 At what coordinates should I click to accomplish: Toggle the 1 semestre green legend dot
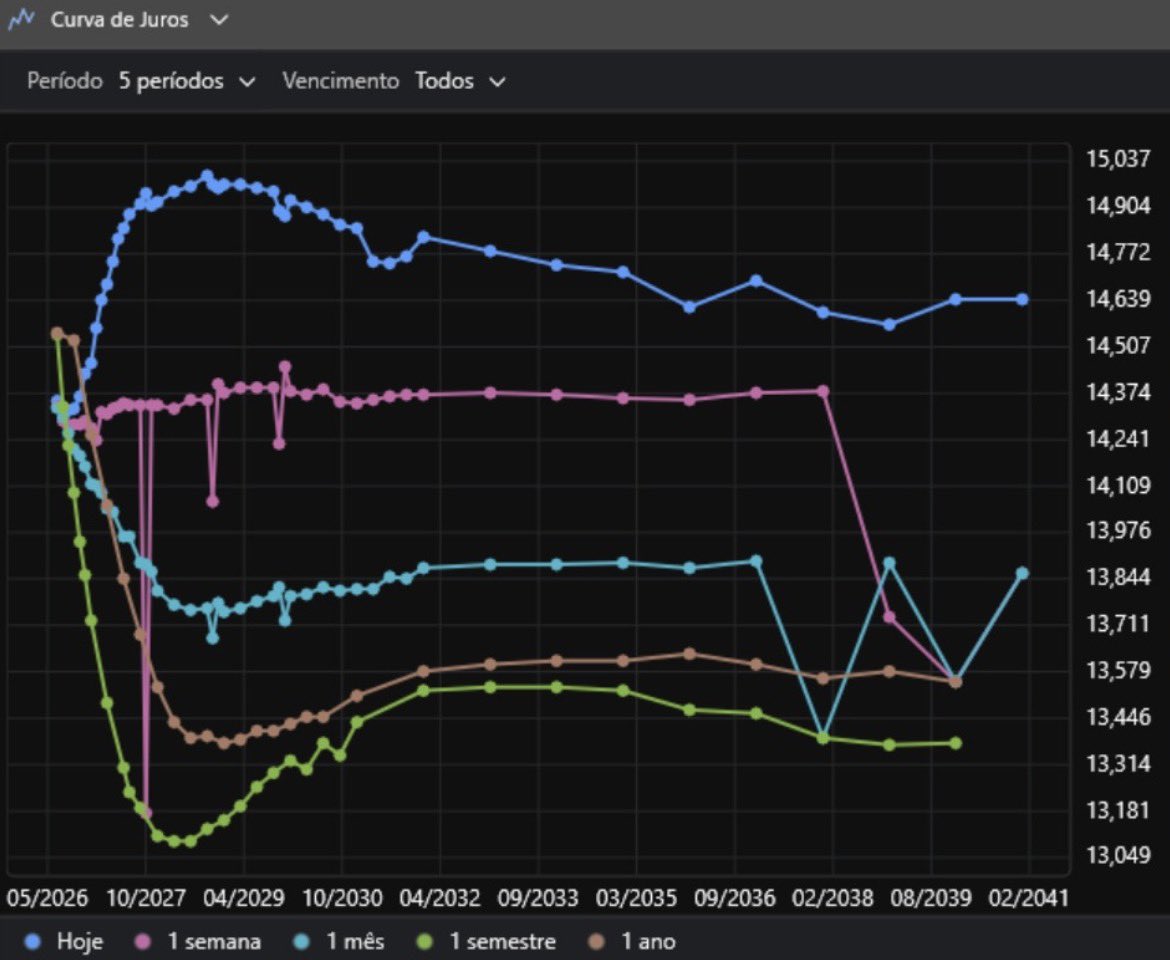pos(424,941)
